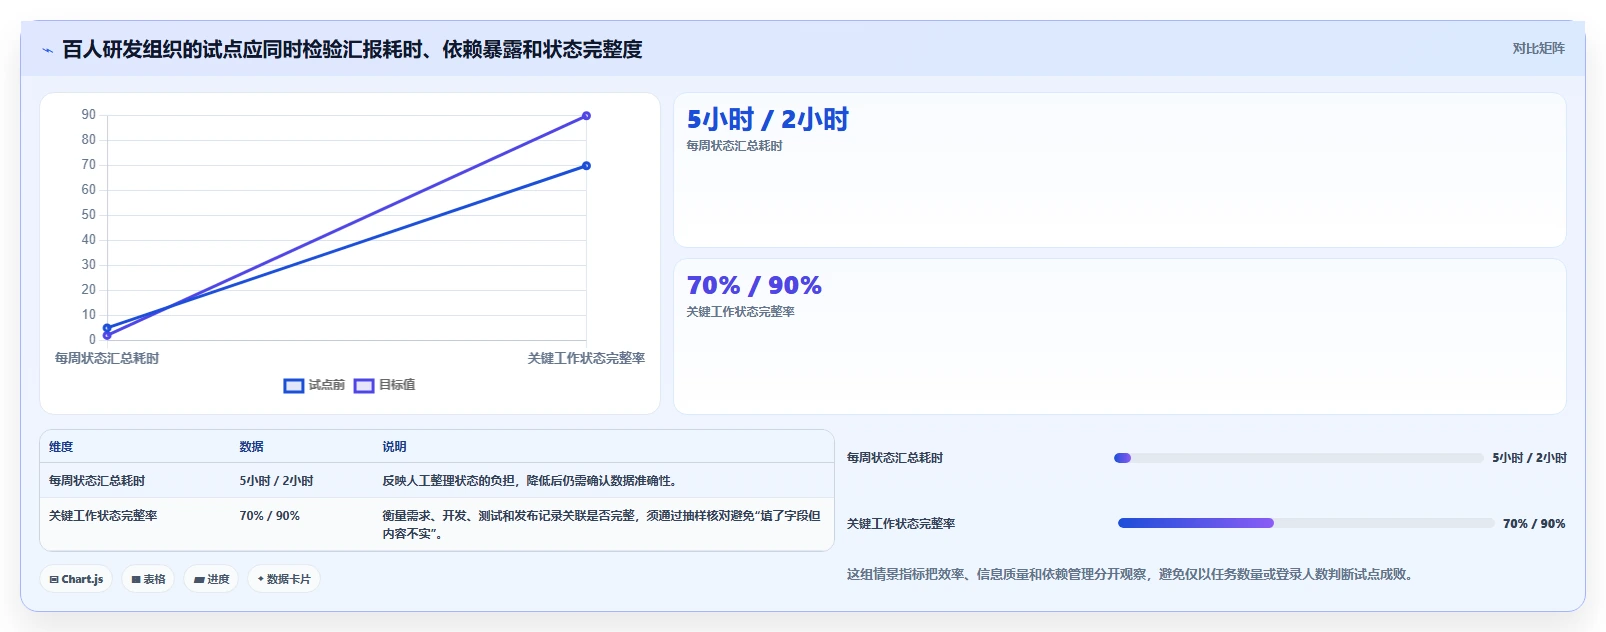Click table cell 关键工作状态完整率

(103, 516)
